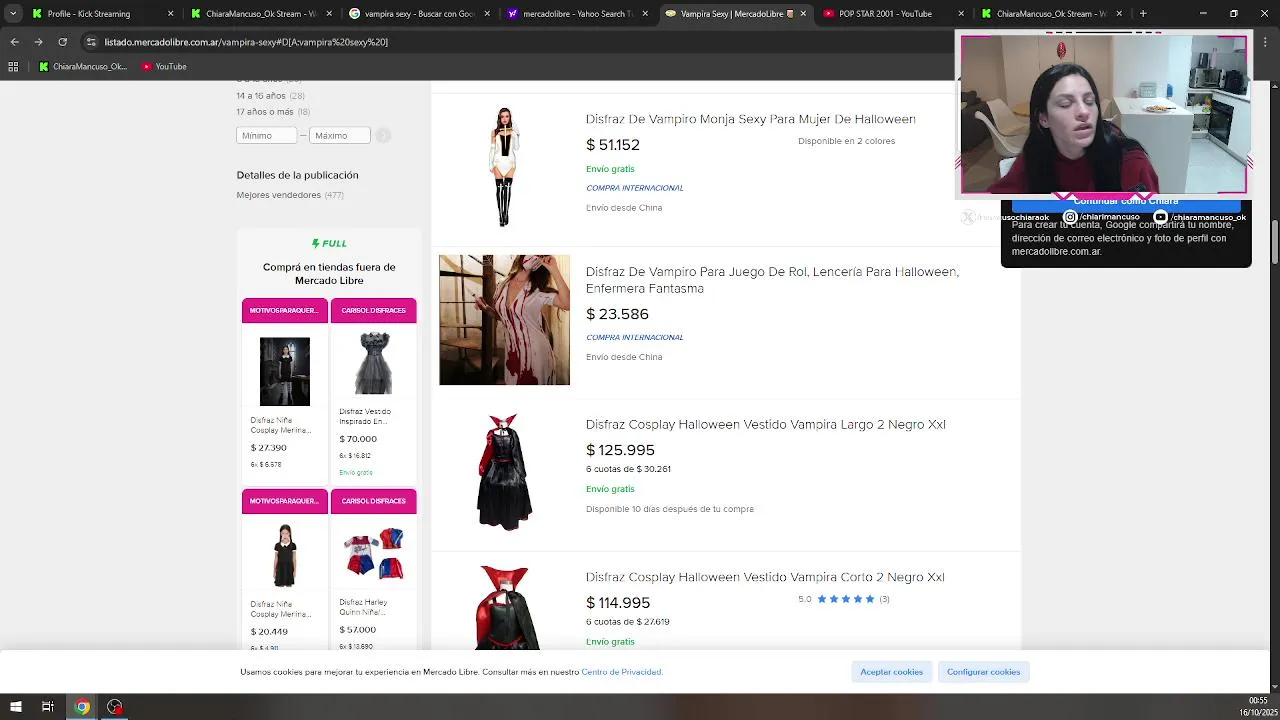
Task: Click Continuar como Chiara button
Action: tap(1126, 202)
